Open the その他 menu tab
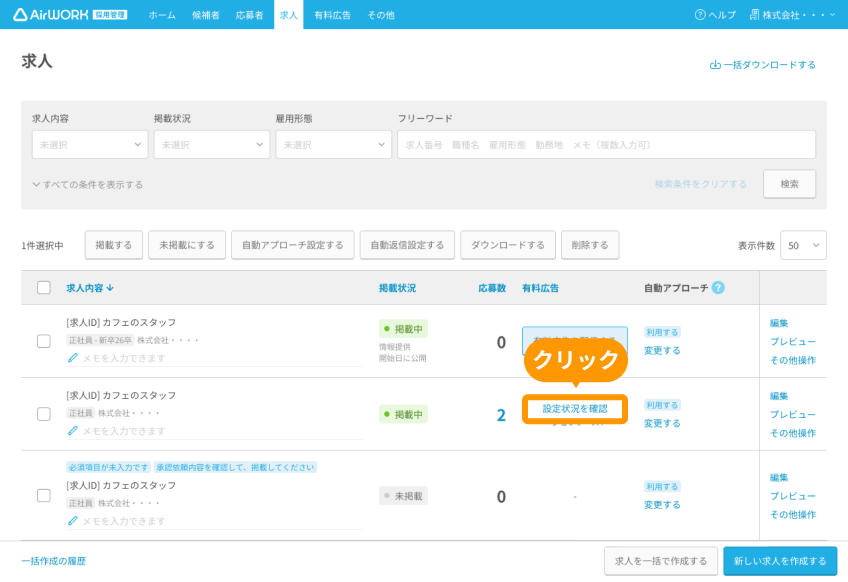 click(x=381, y=15)
